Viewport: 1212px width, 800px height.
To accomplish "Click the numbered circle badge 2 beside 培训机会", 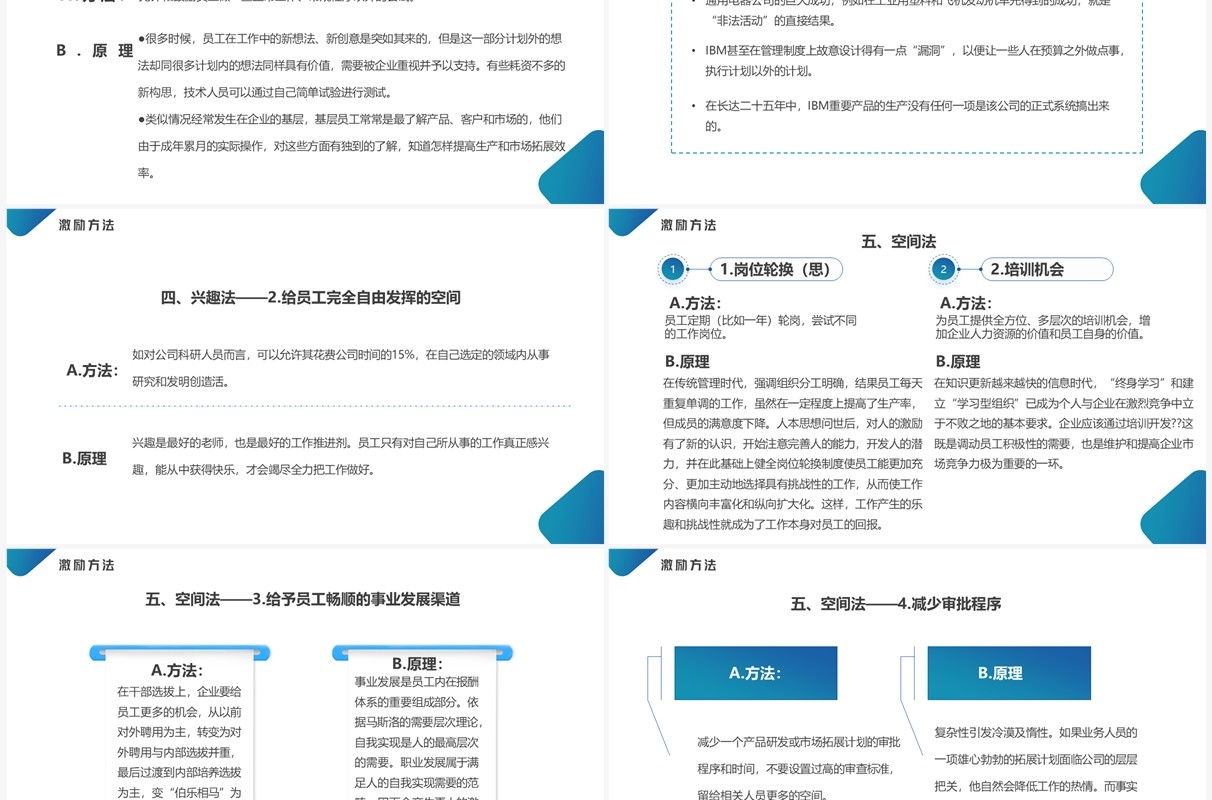I will point(943,269).
